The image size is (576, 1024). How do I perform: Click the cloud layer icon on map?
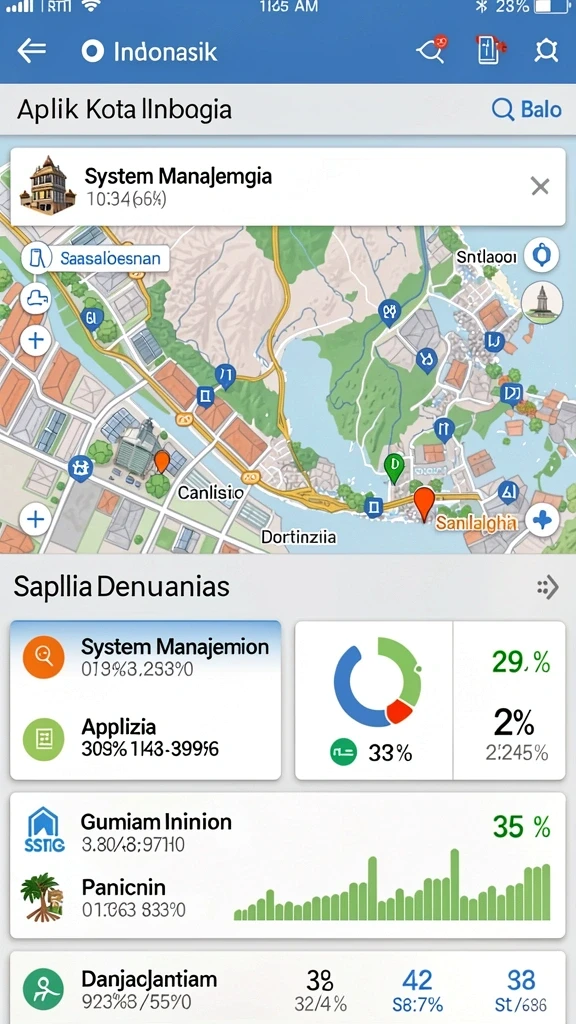(x=35, y=300)
